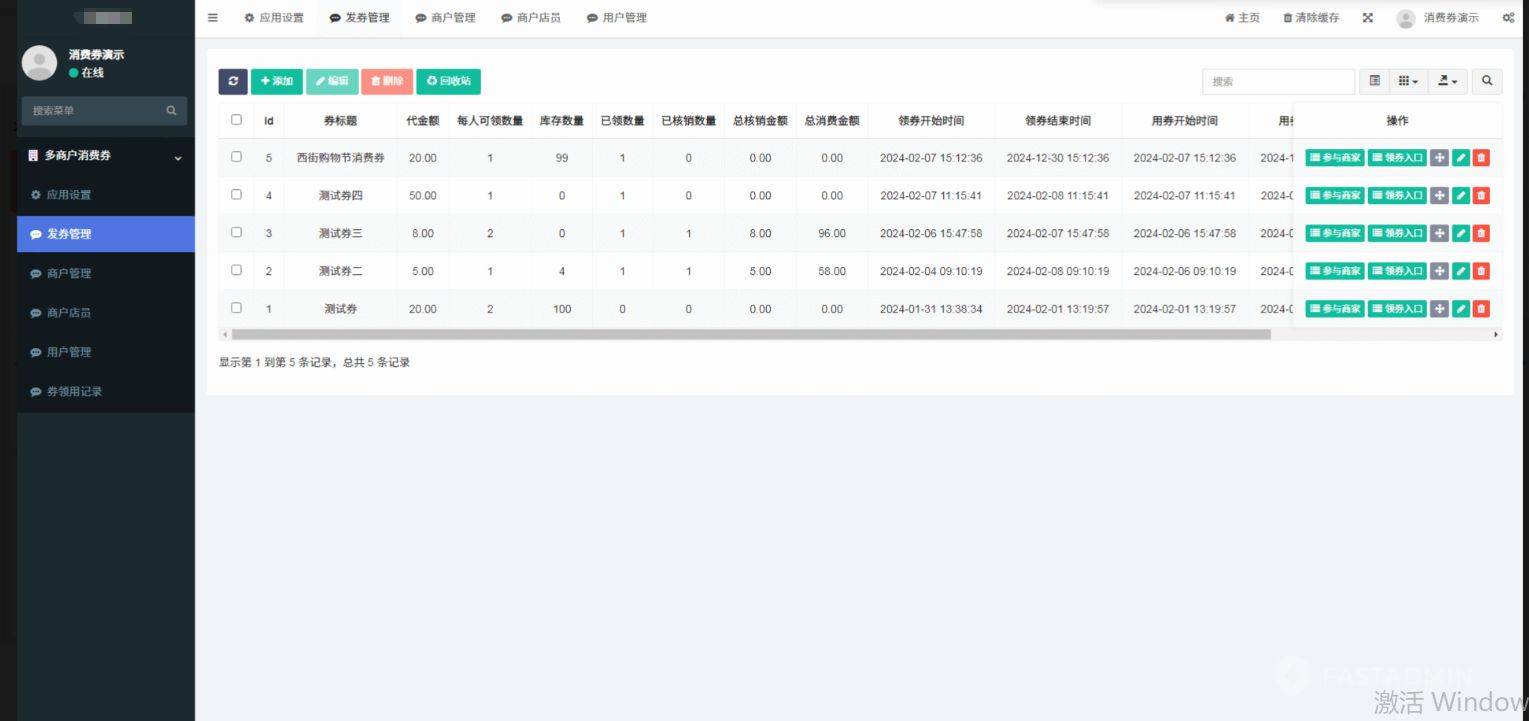Open 应用设置 in the sidebar
The width and height of the screenshot is (1529, 721).
coord(106,195)
